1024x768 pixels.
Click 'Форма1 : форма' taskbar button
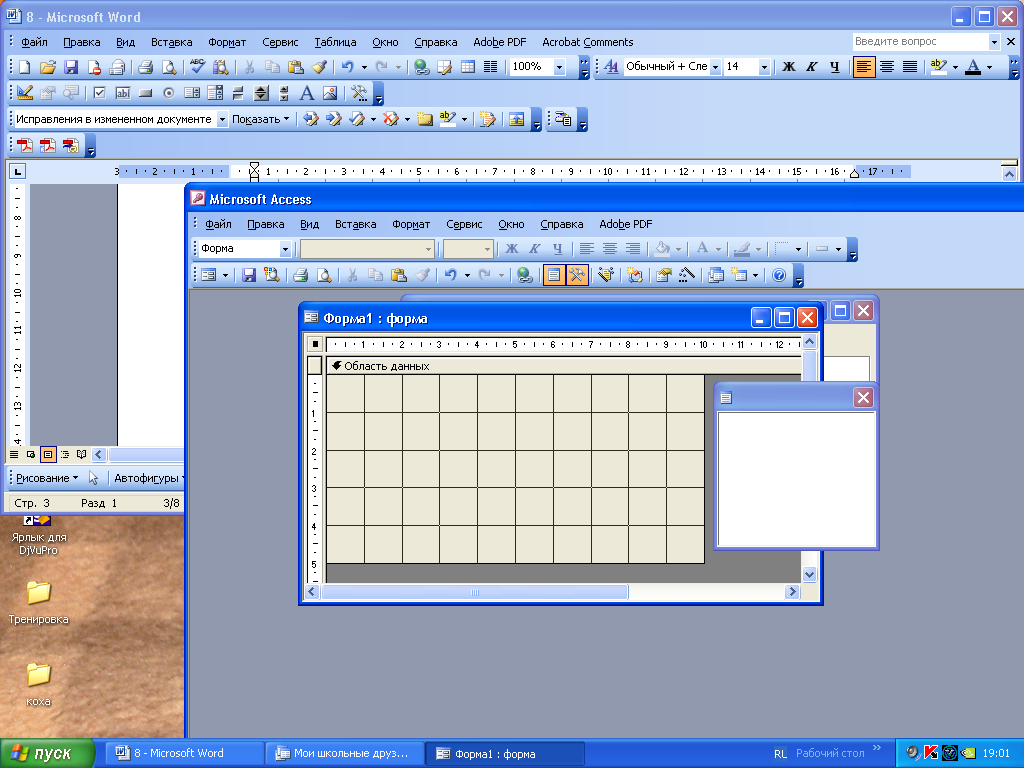click(x=505, y=753)
